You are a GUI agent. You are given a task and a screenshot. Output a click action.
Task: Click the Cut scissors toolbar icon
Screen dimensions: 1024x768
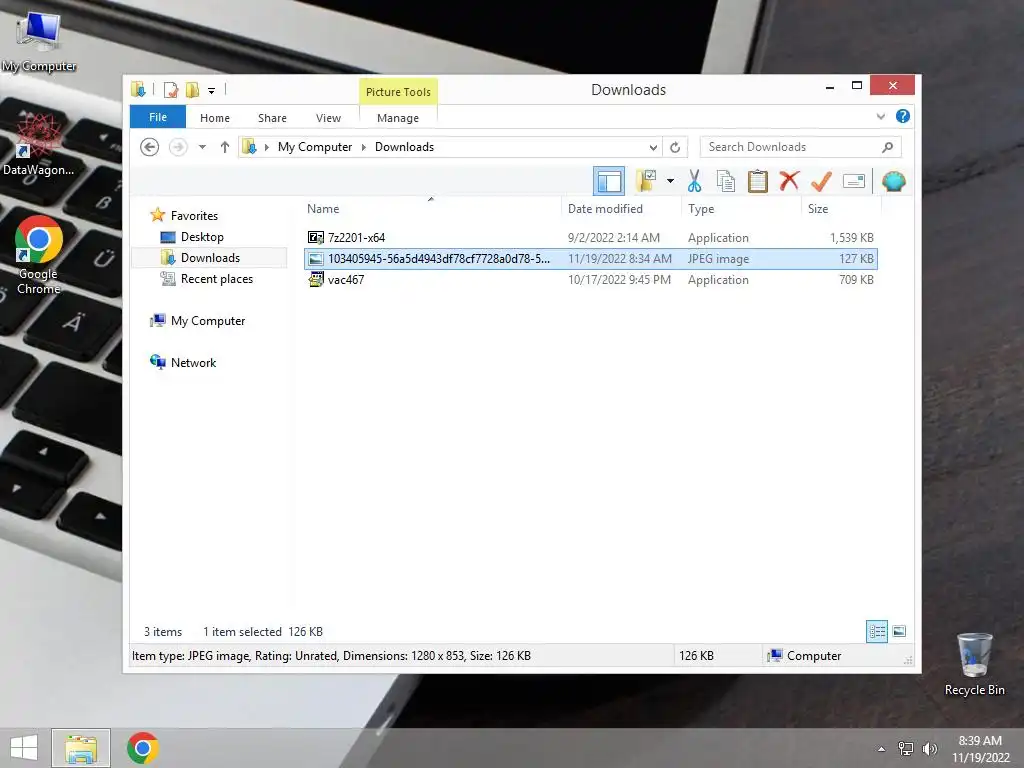pyautogui.click(x=694, y=181)
